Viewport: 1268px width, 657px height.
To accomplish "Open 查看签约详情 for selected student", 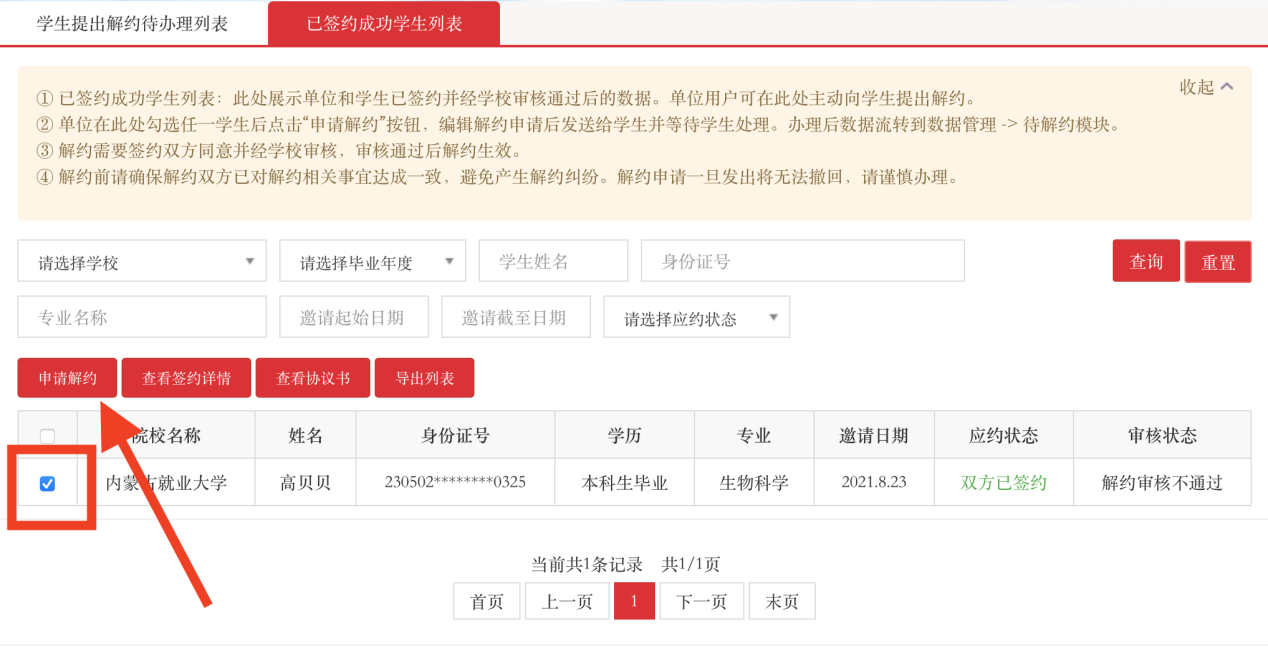I will [186, 378].
